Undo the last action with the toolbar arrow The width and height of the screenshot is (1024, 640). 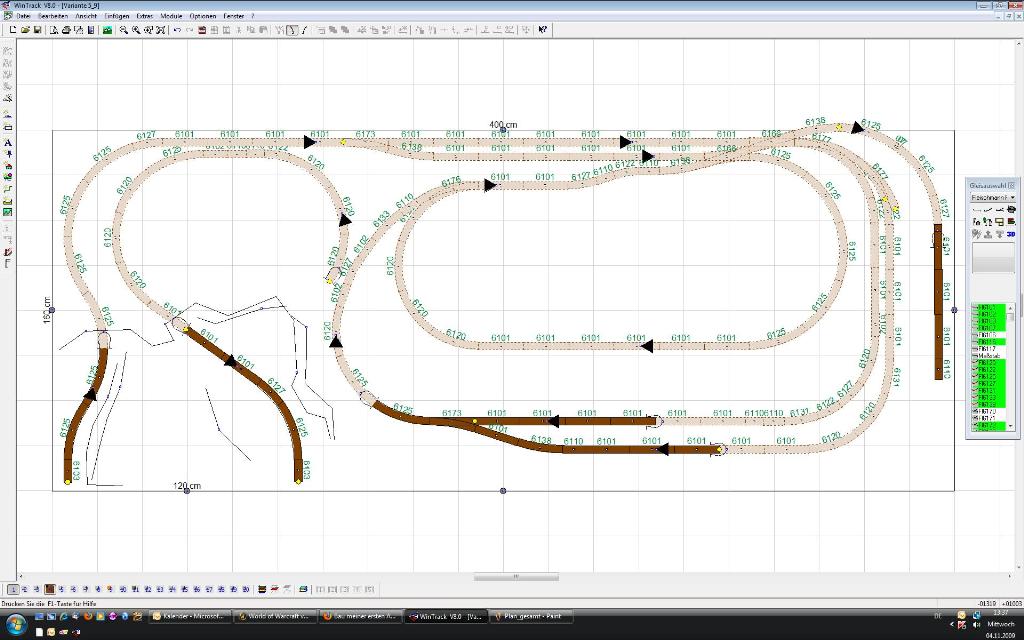point(177,30)
